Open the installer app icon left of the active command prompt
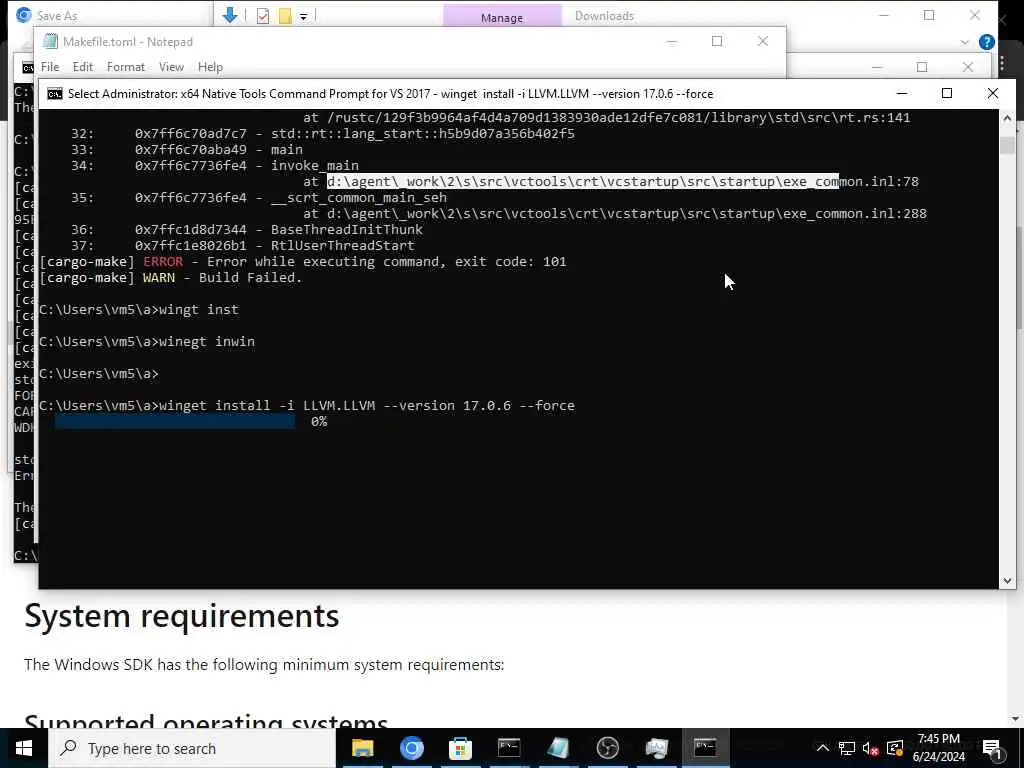This screenshot has height=768, width=1024. [656, 748]
